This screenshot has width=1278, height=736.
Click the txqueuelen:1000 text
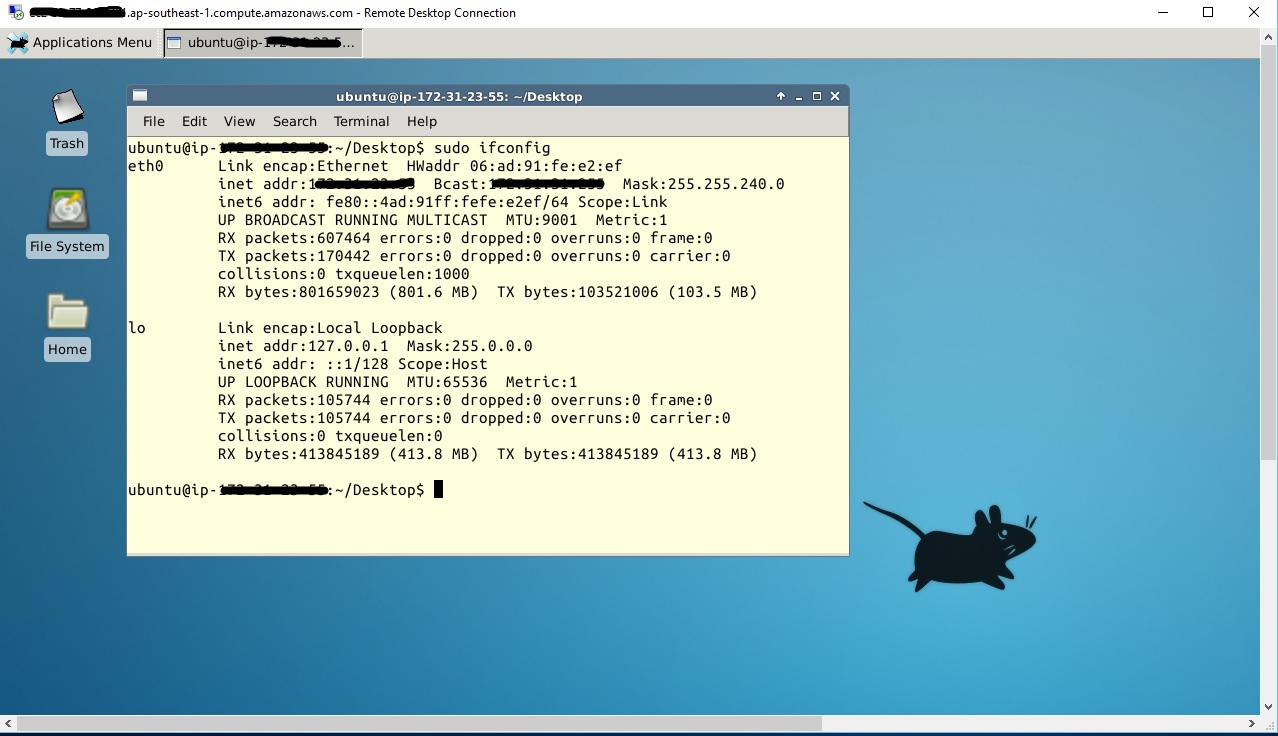402,274
